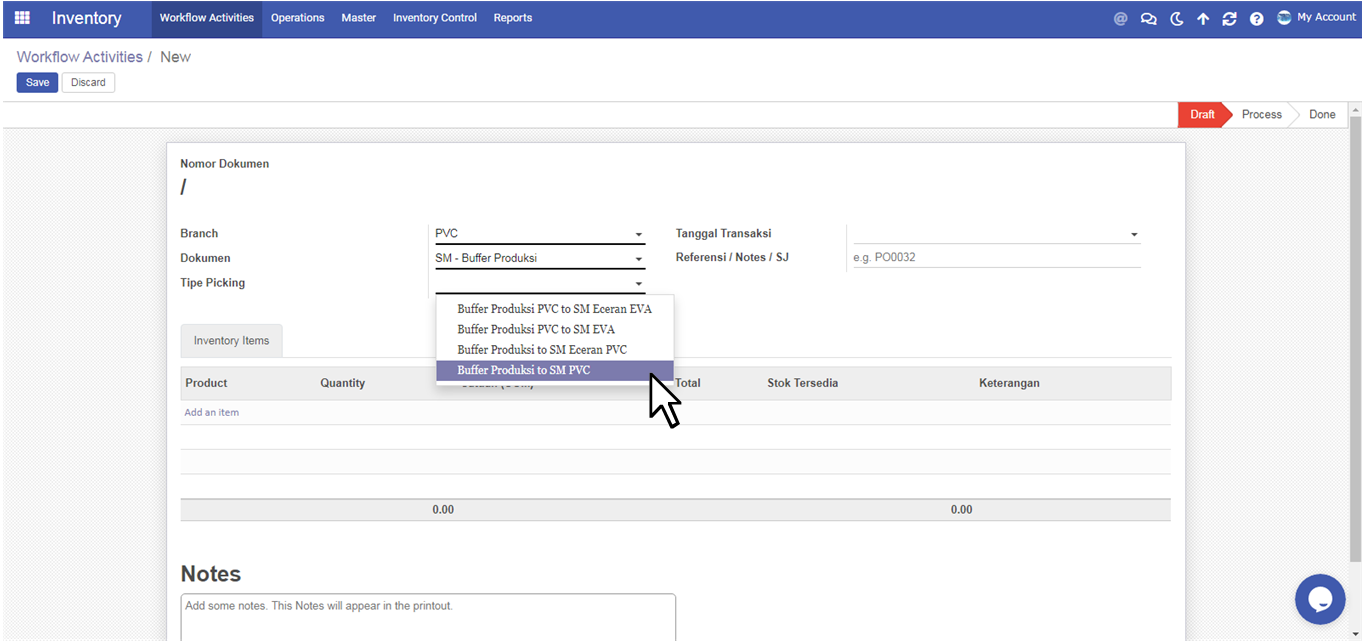Expand the Dokumen dropdown

638,259
